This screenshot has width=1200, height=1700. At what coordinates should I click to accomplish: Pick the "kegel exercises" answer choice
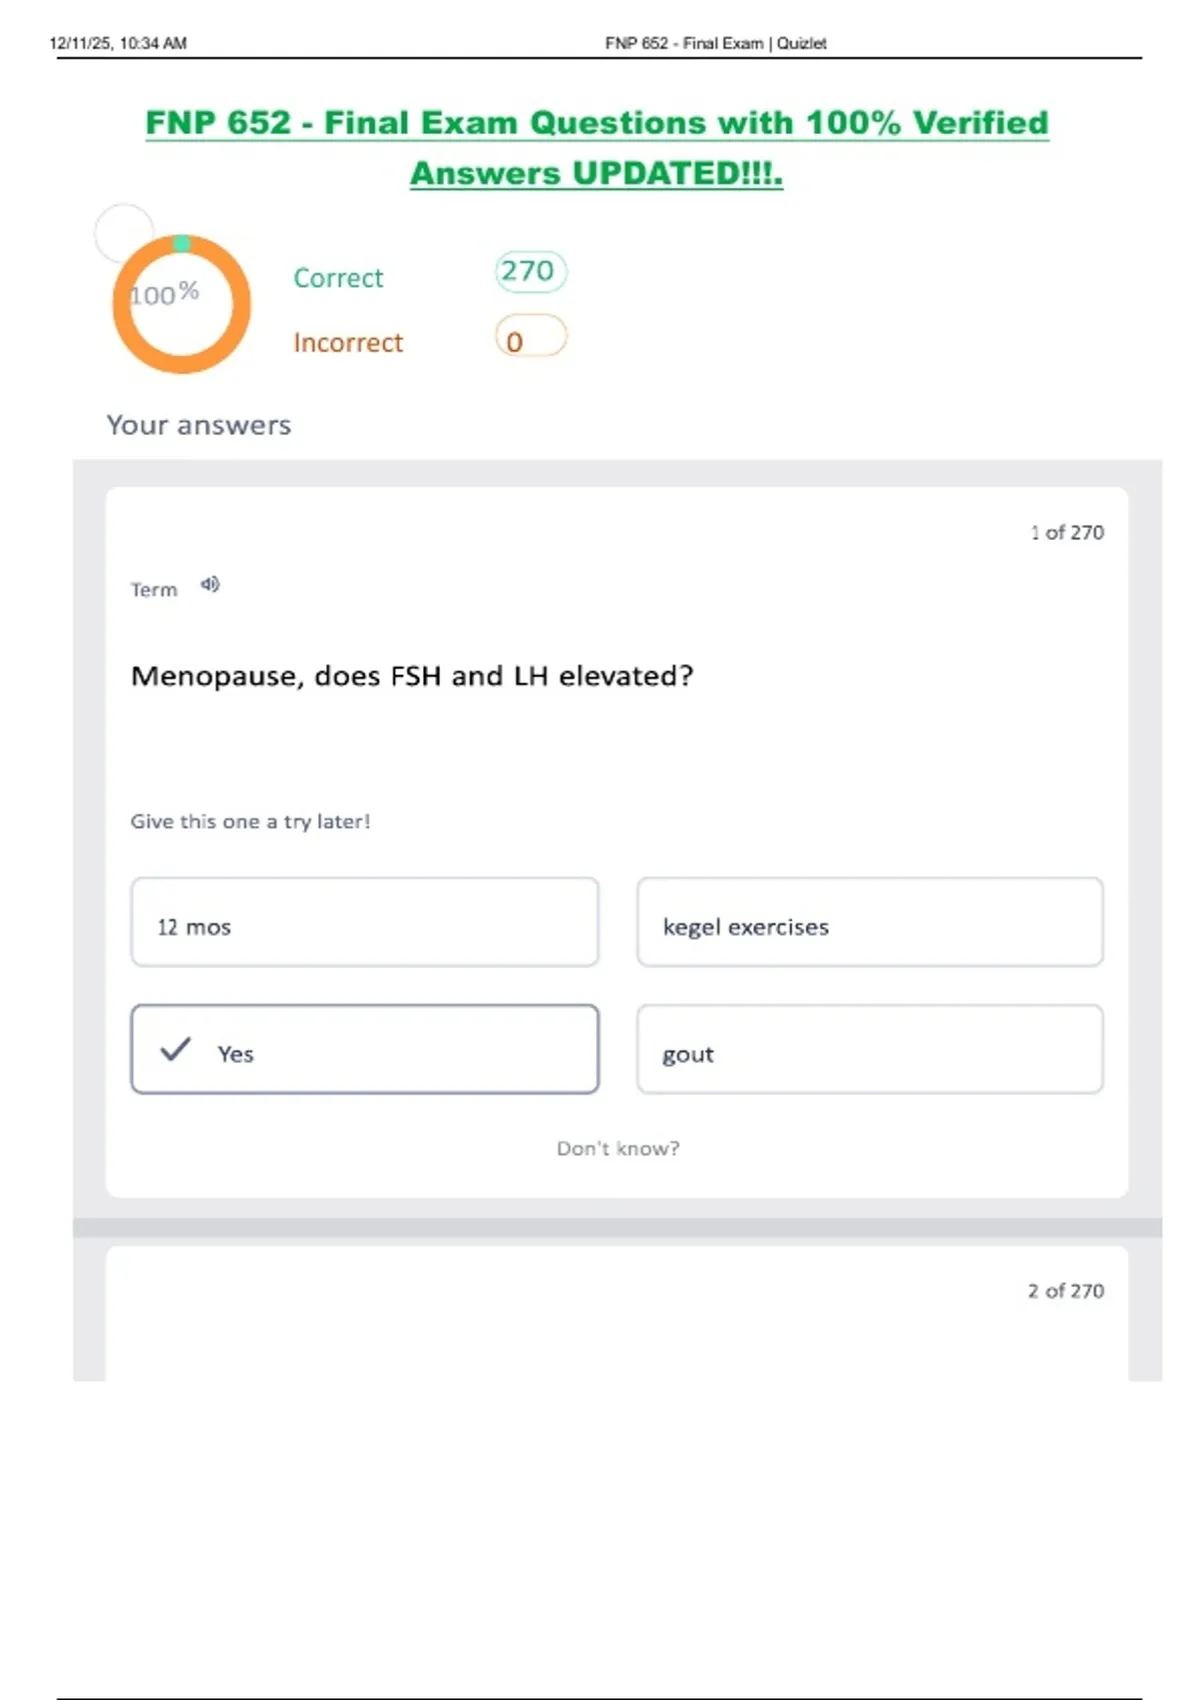coord(869,923)
